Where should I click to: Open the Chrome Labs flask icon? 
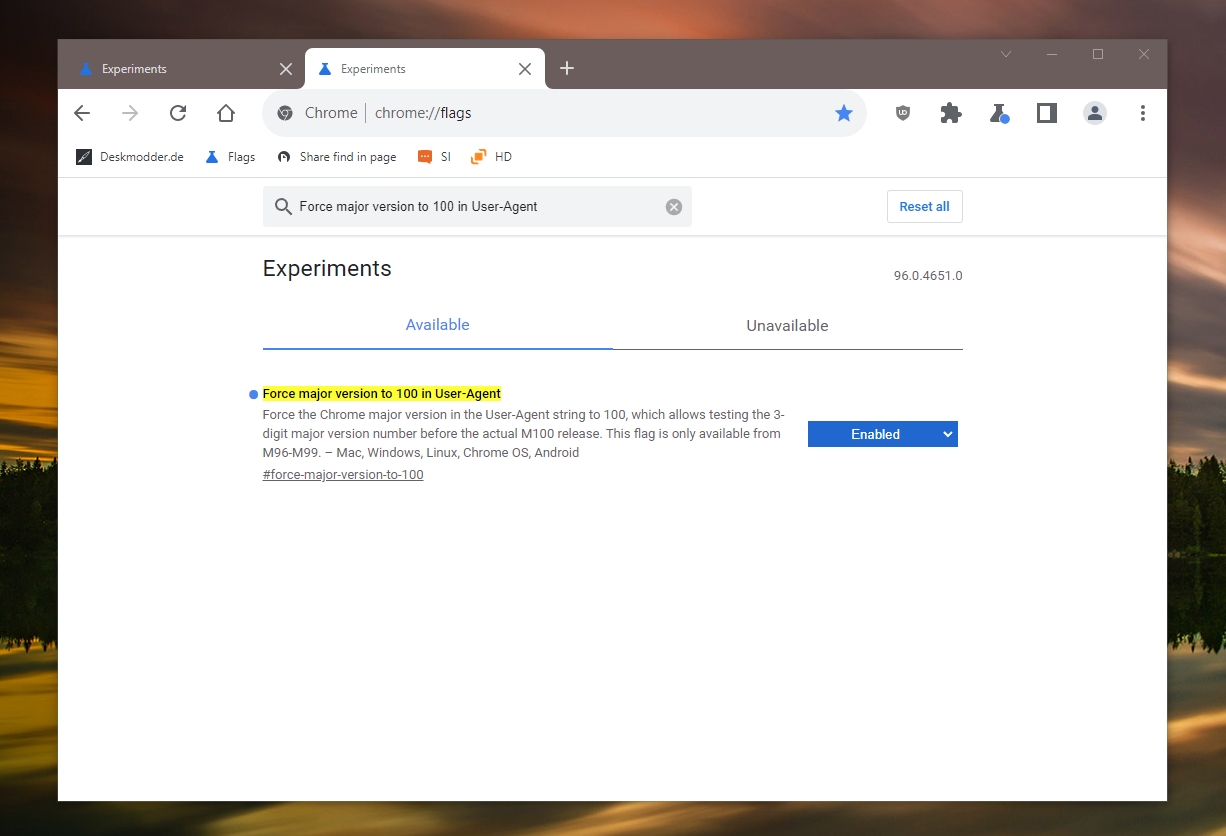pyautogui.click(x=999, y=113)
